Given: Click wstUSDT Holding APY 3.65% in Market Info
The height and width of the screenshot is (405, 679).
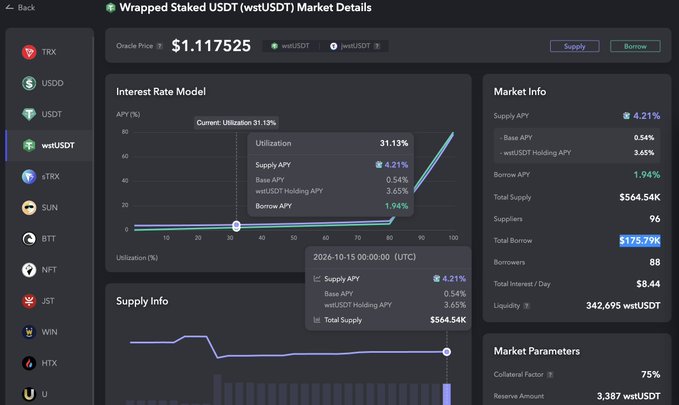Looking at the screenshot, I should pyautogui.click(x=577, y=152).
